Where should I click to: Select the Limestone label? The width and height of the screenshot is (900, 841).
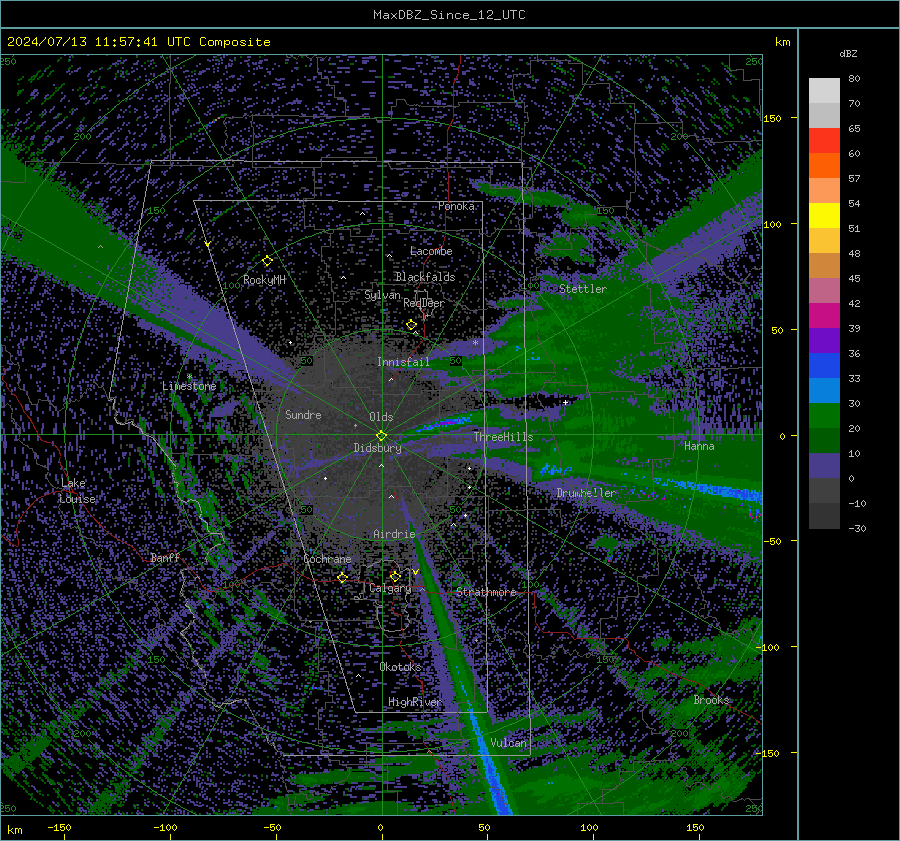click(x=189, y=386)
